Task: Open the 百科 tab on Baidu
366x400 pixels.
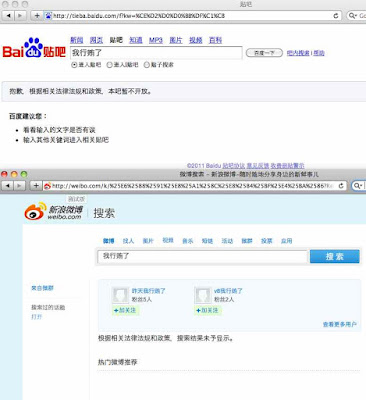Action: [x=215, y=40]
